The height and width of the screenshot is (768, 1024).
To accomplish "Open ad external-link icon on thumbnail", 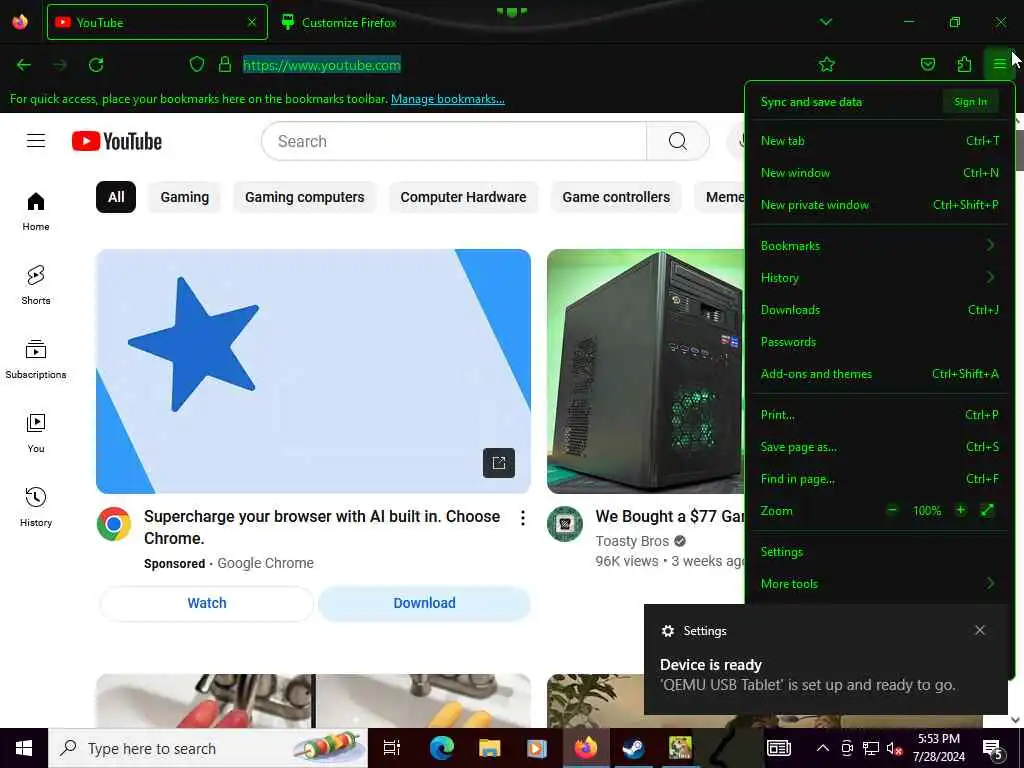I will pos(499,463).
